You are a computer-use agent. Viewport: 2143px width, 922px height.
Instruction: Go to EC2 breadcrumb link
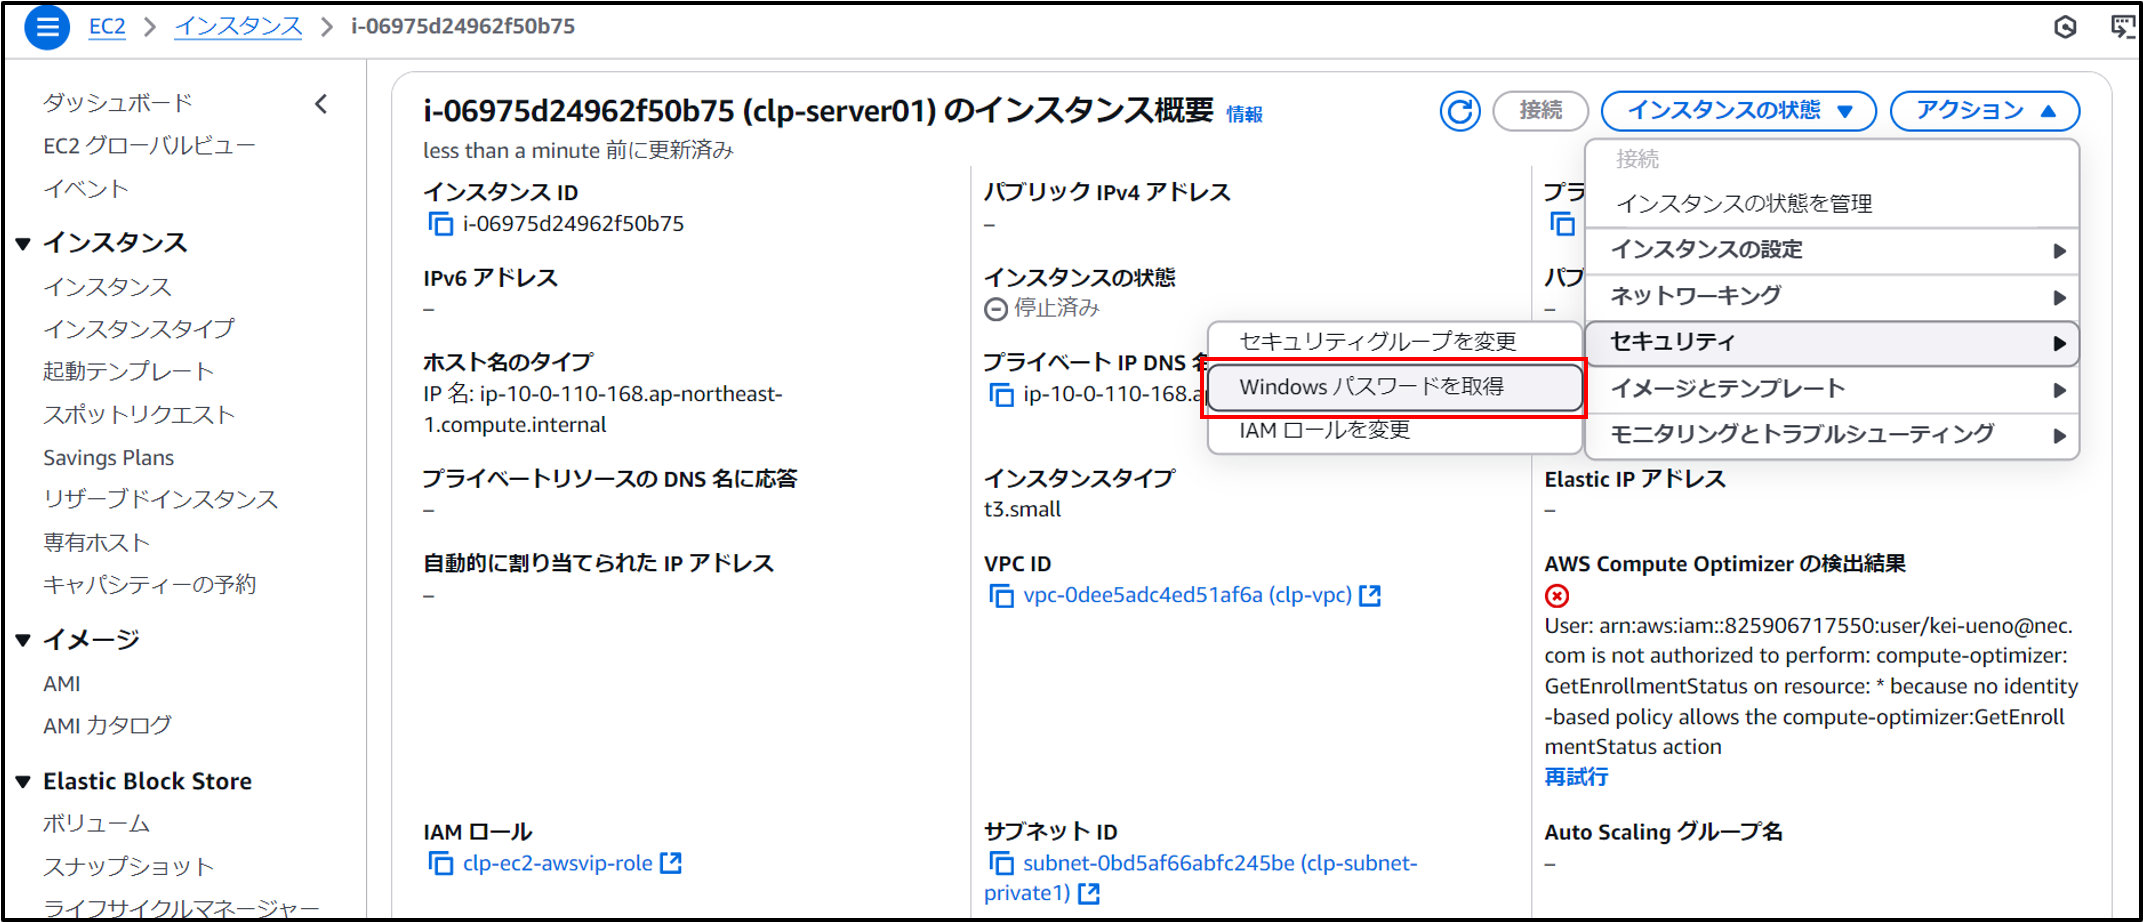point(107,27)
